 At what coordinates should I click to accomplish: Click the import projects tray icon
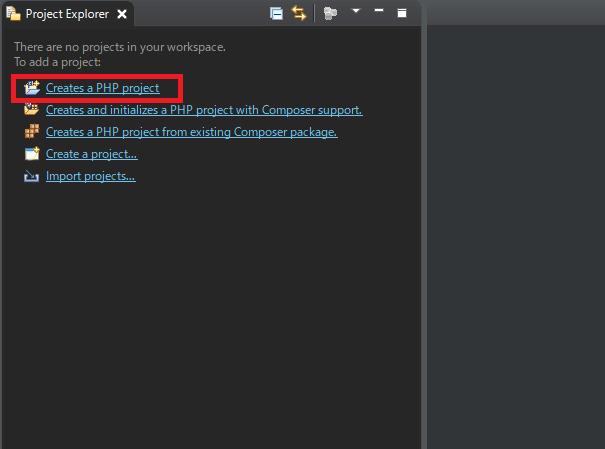tap(31, 176)
